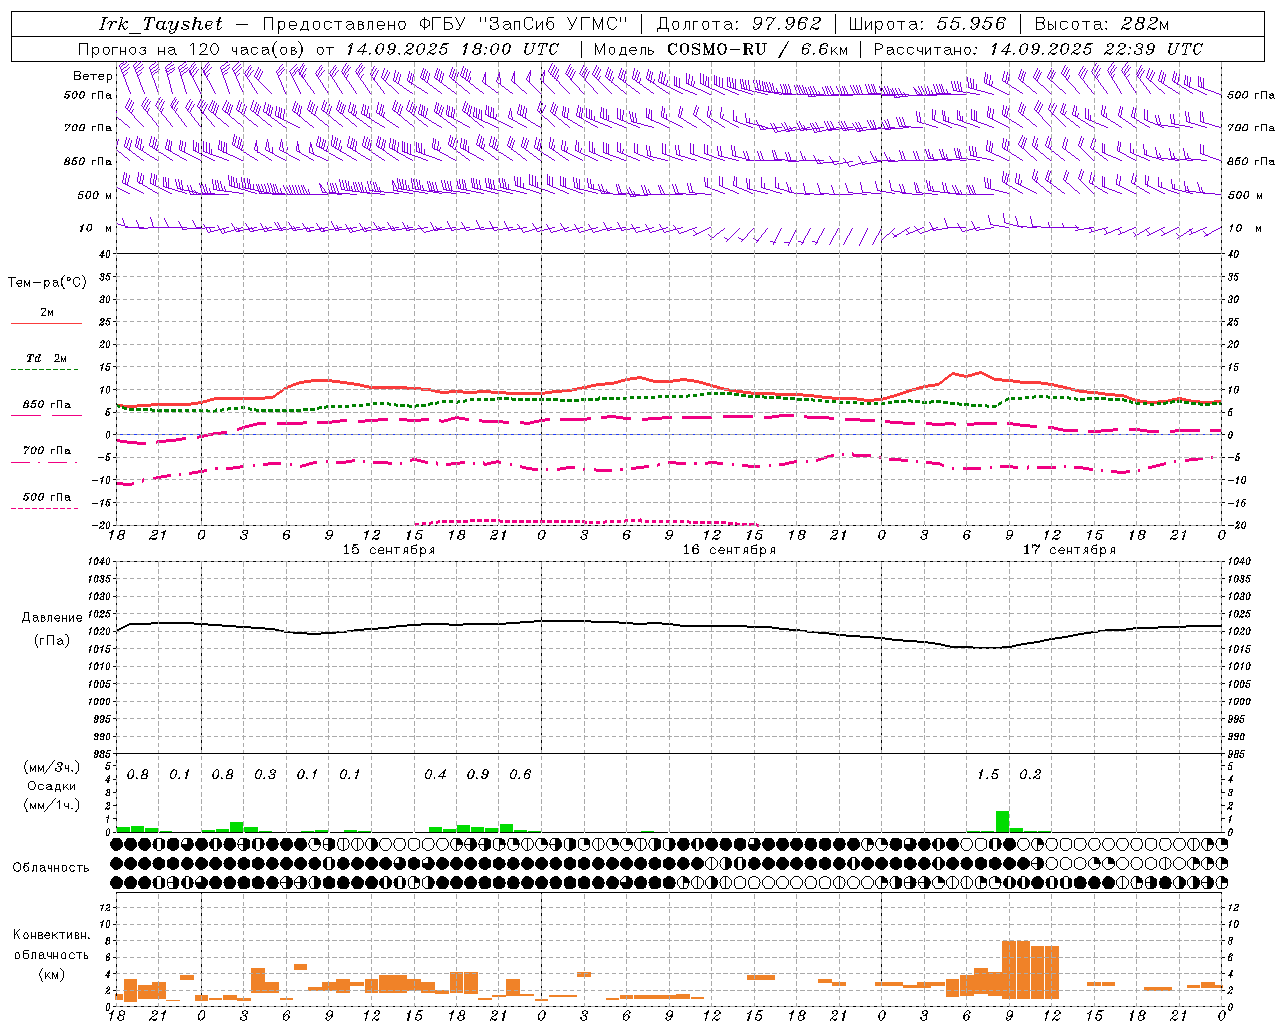
Task: Click the 16 сентября date label
Action: [728, 550]
